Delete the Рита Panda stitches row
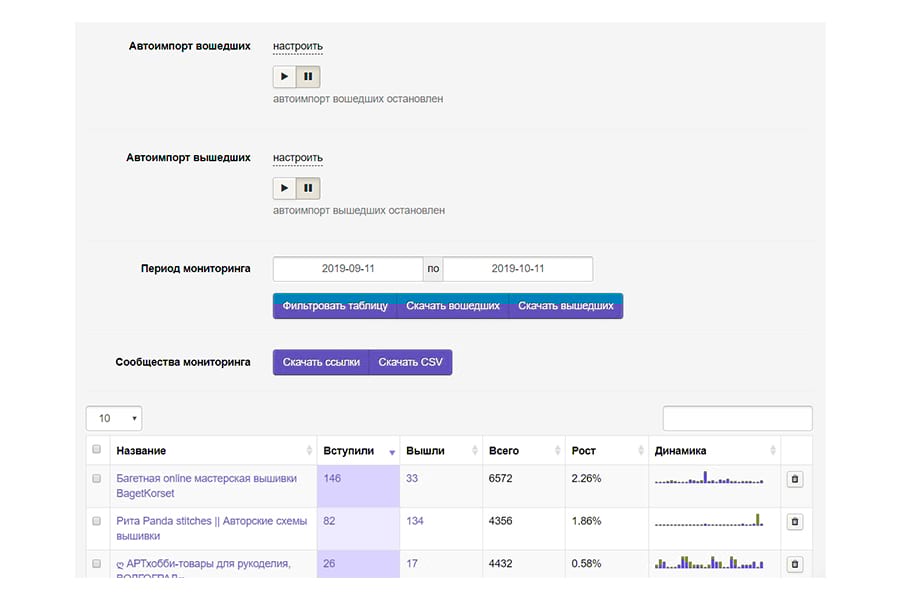 pyautogui.click(x=795, y=521)
